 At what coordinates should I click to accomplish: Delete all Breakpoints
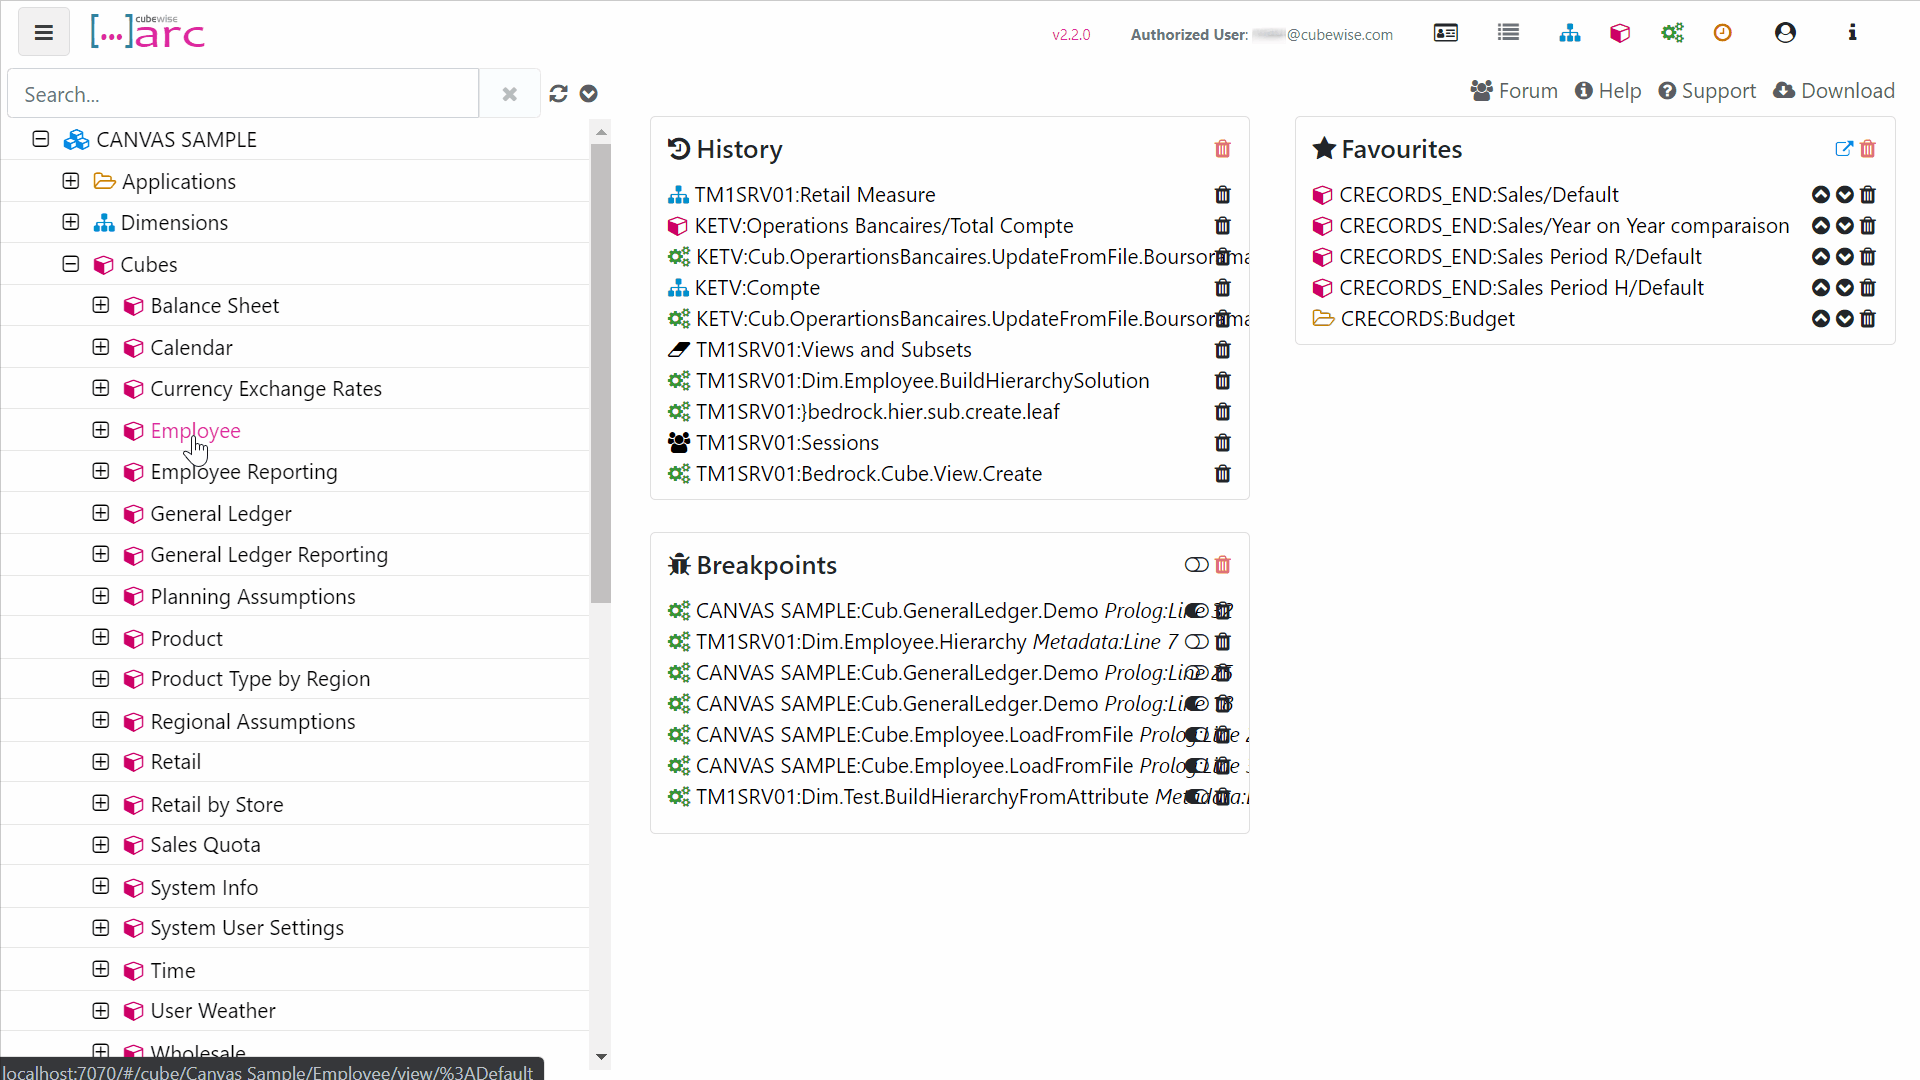click(x=1222, y=565)
